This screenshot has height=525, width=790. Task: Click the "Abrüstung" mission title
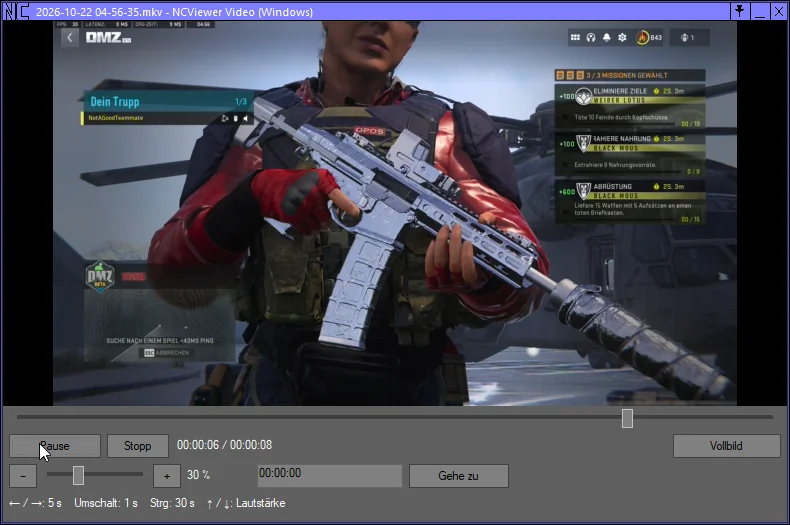(612, 186)
